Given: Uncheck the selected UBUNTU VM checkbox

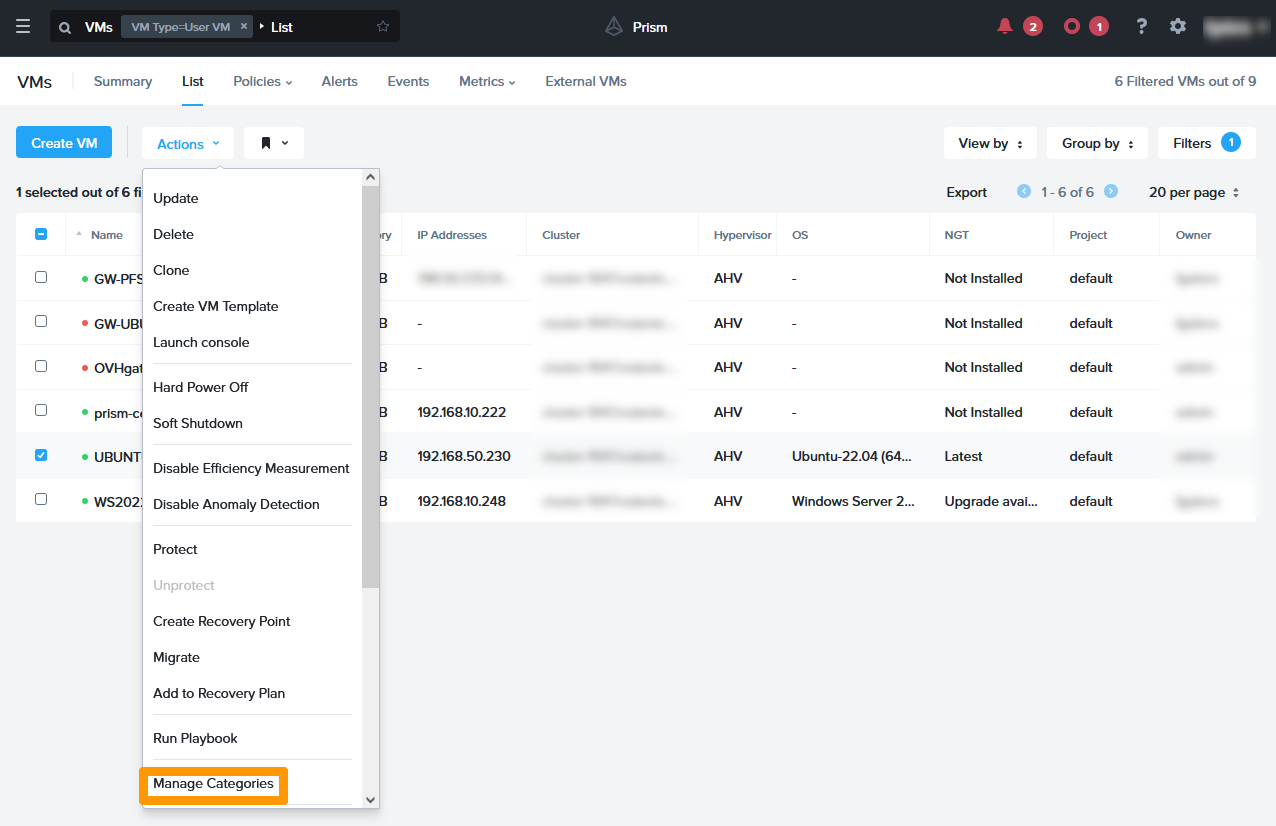Looking at the screenshot, I should (41, 455).
